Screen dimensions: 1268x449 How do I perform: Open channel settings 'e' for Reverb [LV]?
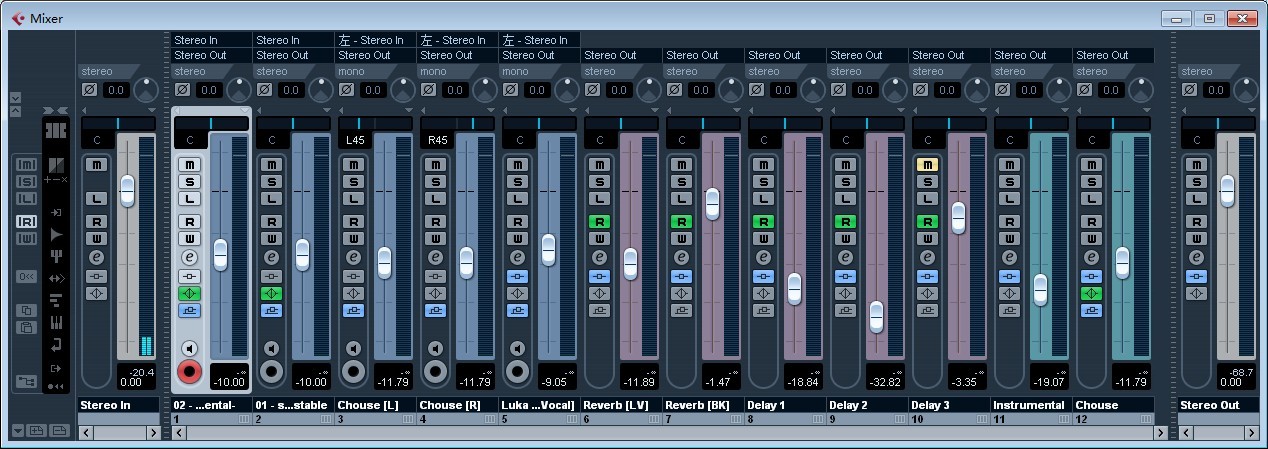pos(598,258)
